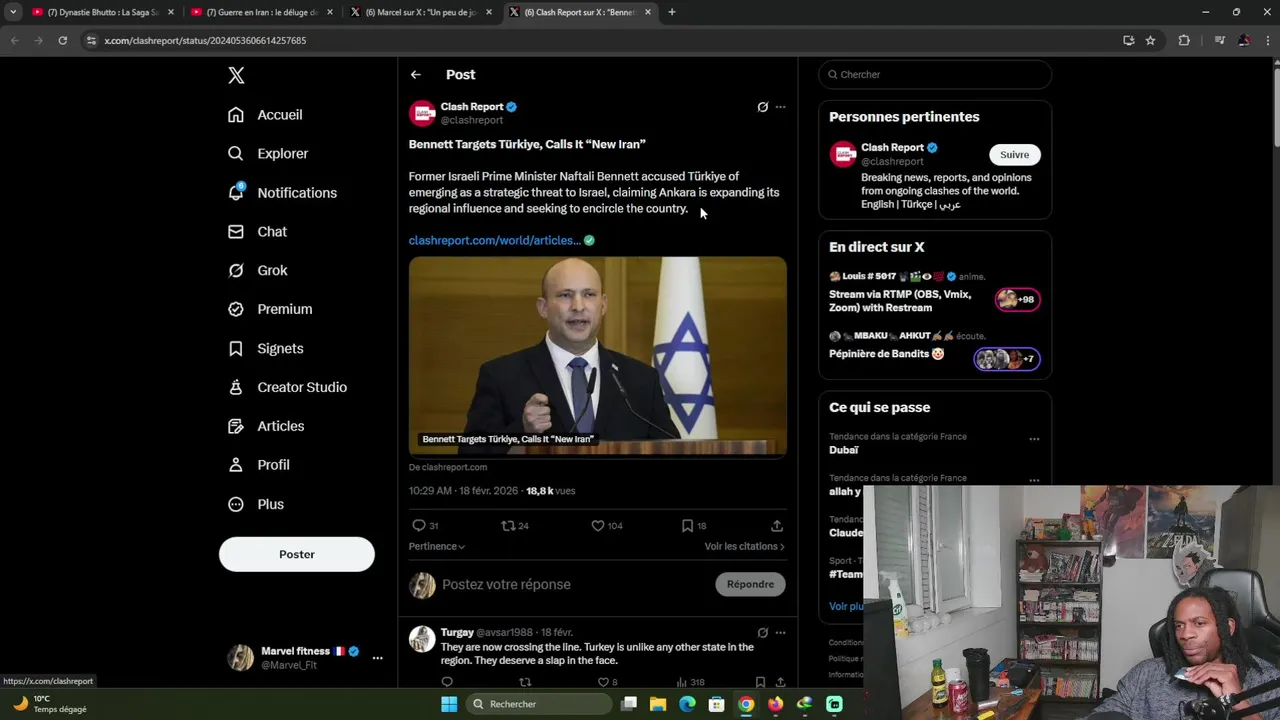Switch to Marcel sur X tab

point(421,12)
